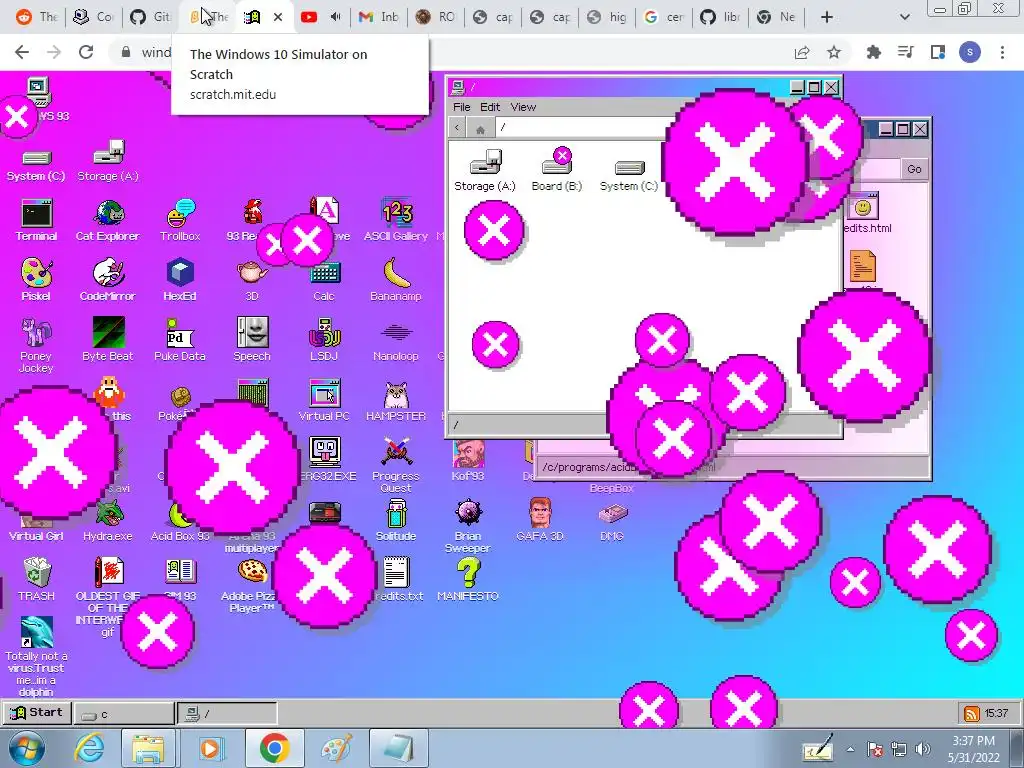This screenshot has width=1024, height=768.
Task: Open the Calc calculator icon
Action: 324,280
